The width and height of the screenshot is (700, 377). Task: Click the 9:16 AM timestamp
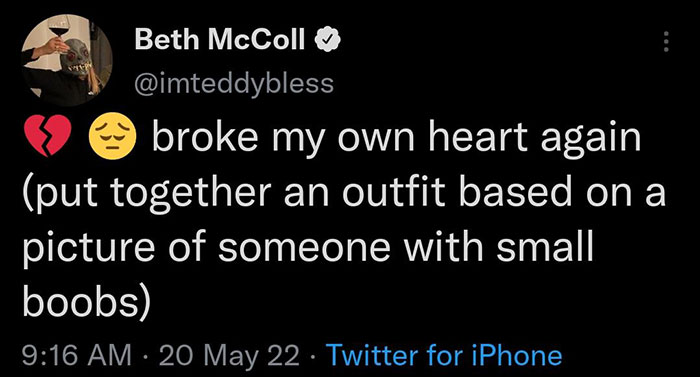(77, 356)
